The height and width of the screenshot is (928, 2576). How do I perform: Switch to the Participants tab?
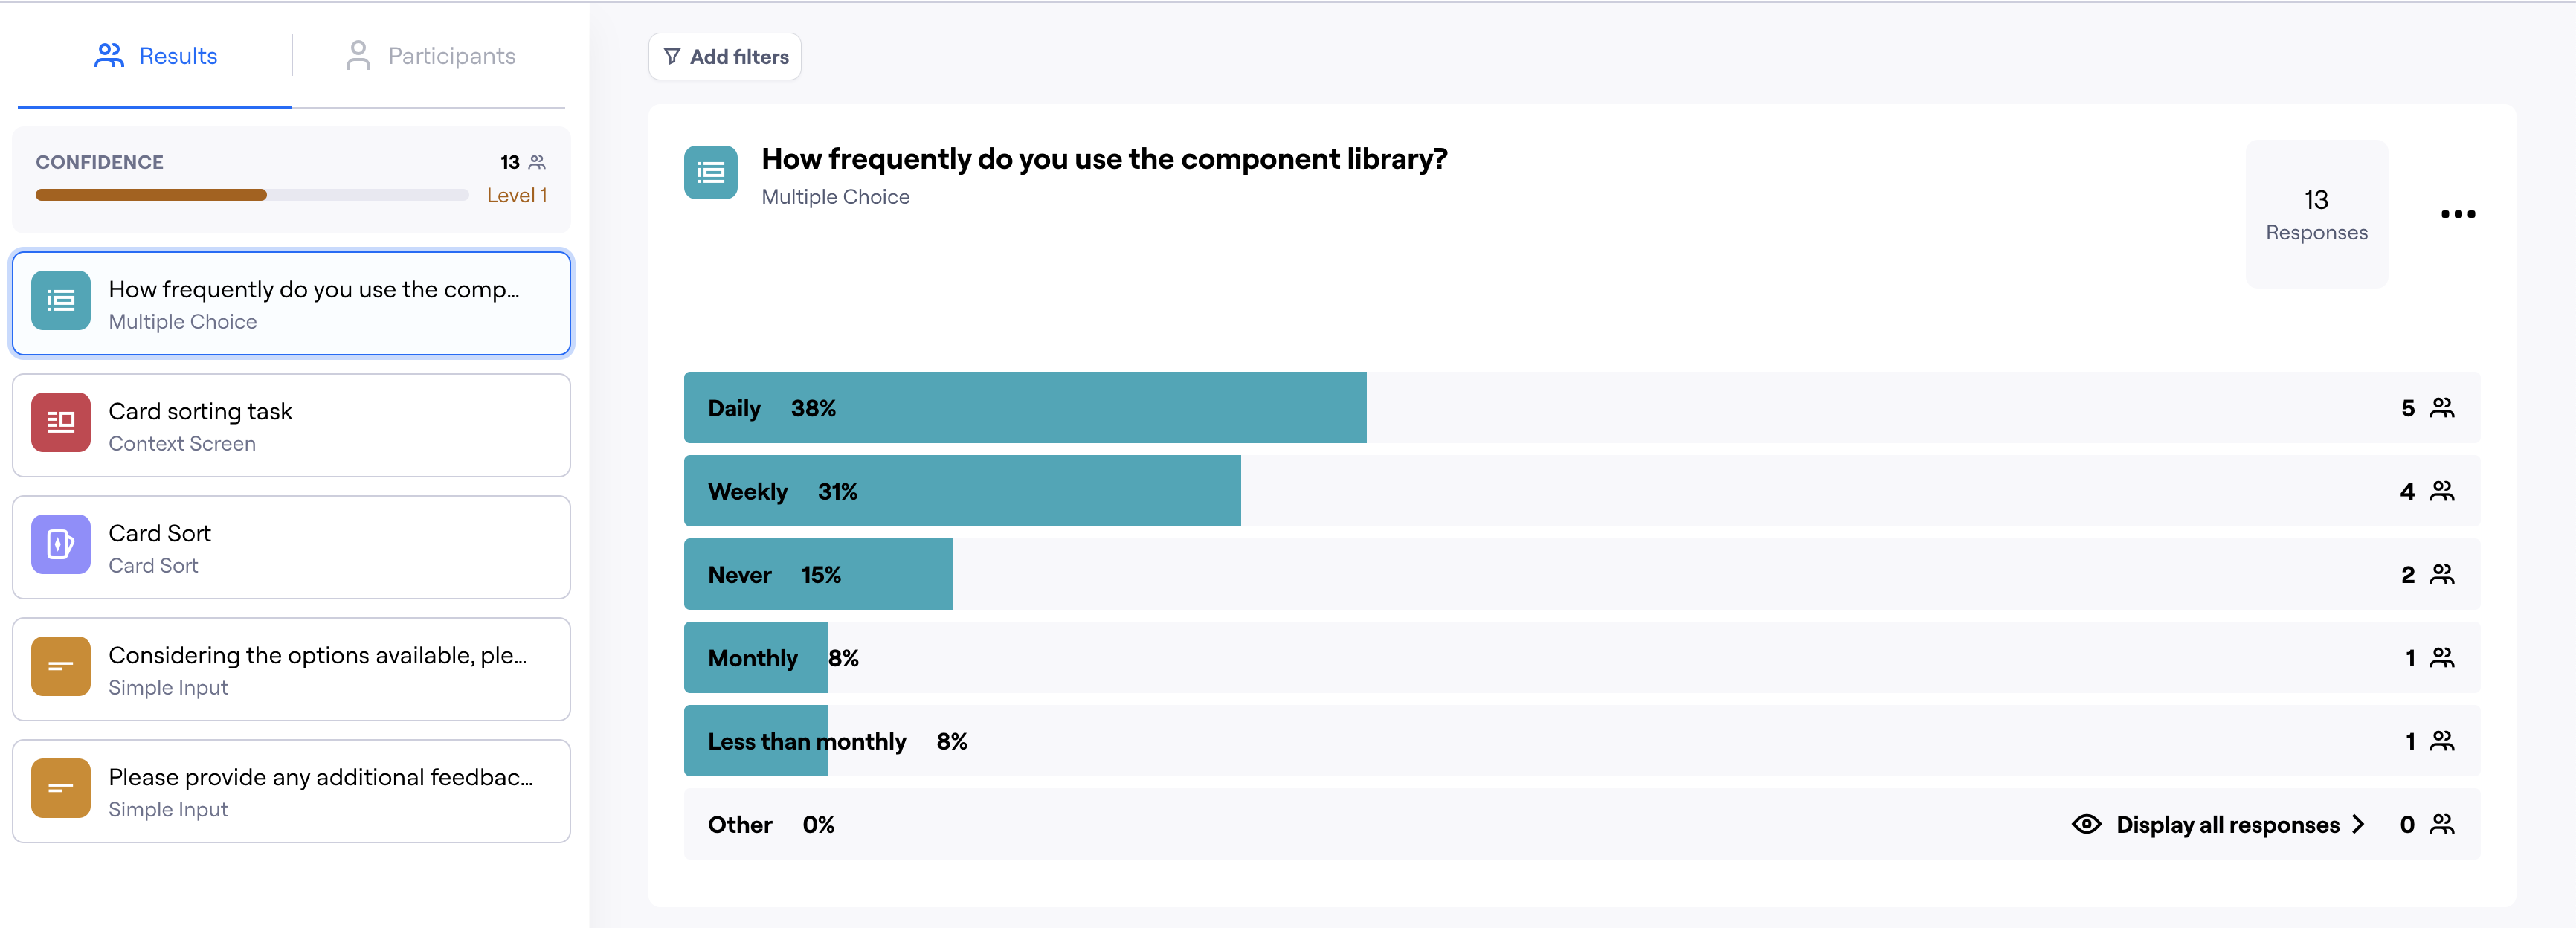[430, 56]
